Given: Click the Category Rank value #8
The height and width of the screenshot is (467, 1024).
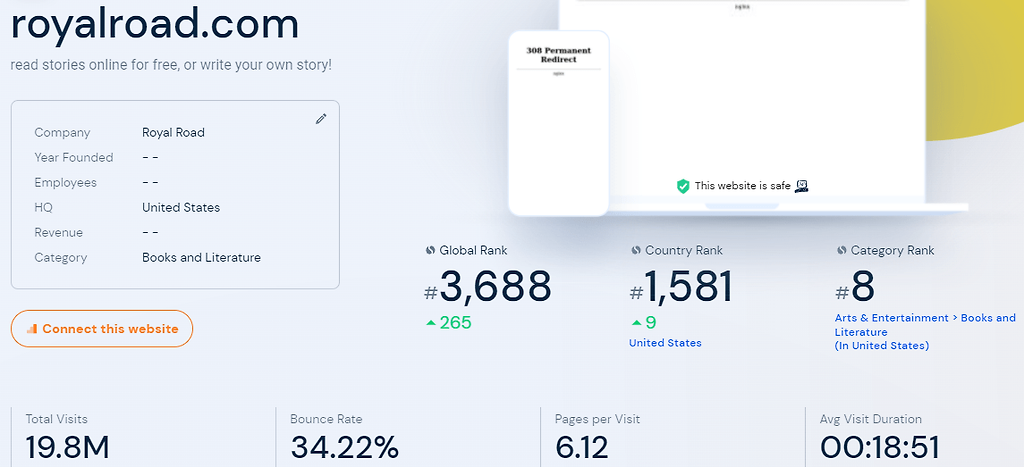Looking at the screenshot, I should 855,287.
